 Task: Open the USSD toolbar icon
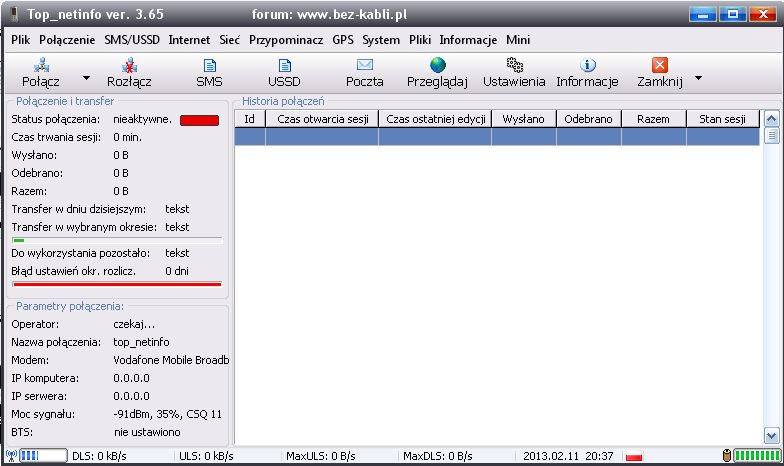tap(284, 65)
